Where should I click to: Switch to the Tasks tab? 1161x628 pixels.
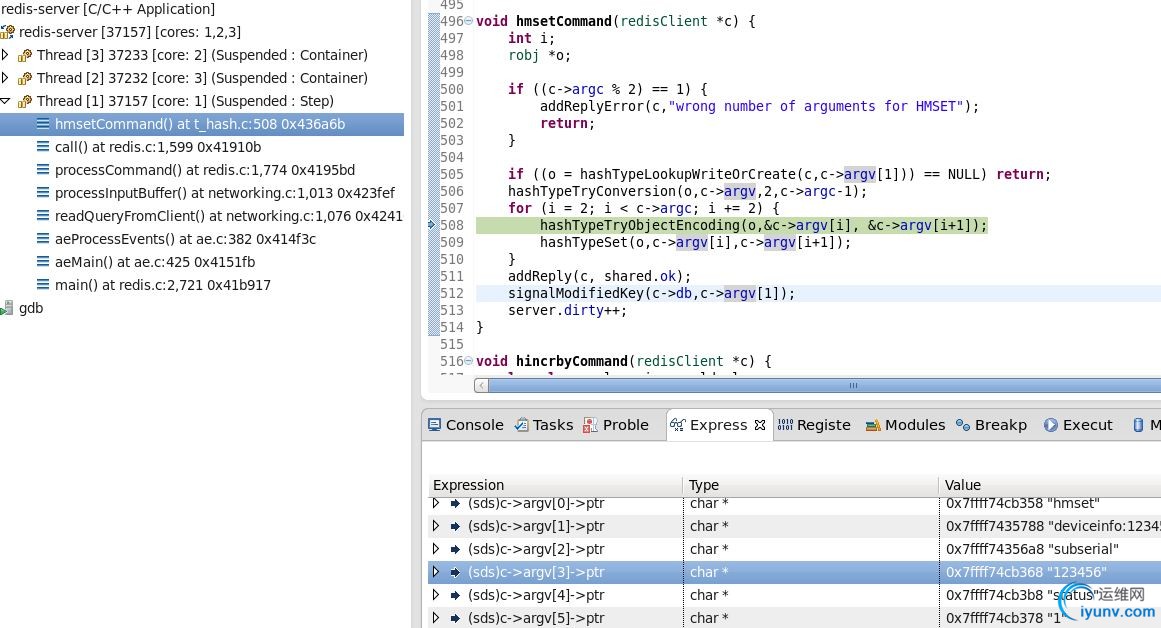pyautogui.click(x=544, y=425)
